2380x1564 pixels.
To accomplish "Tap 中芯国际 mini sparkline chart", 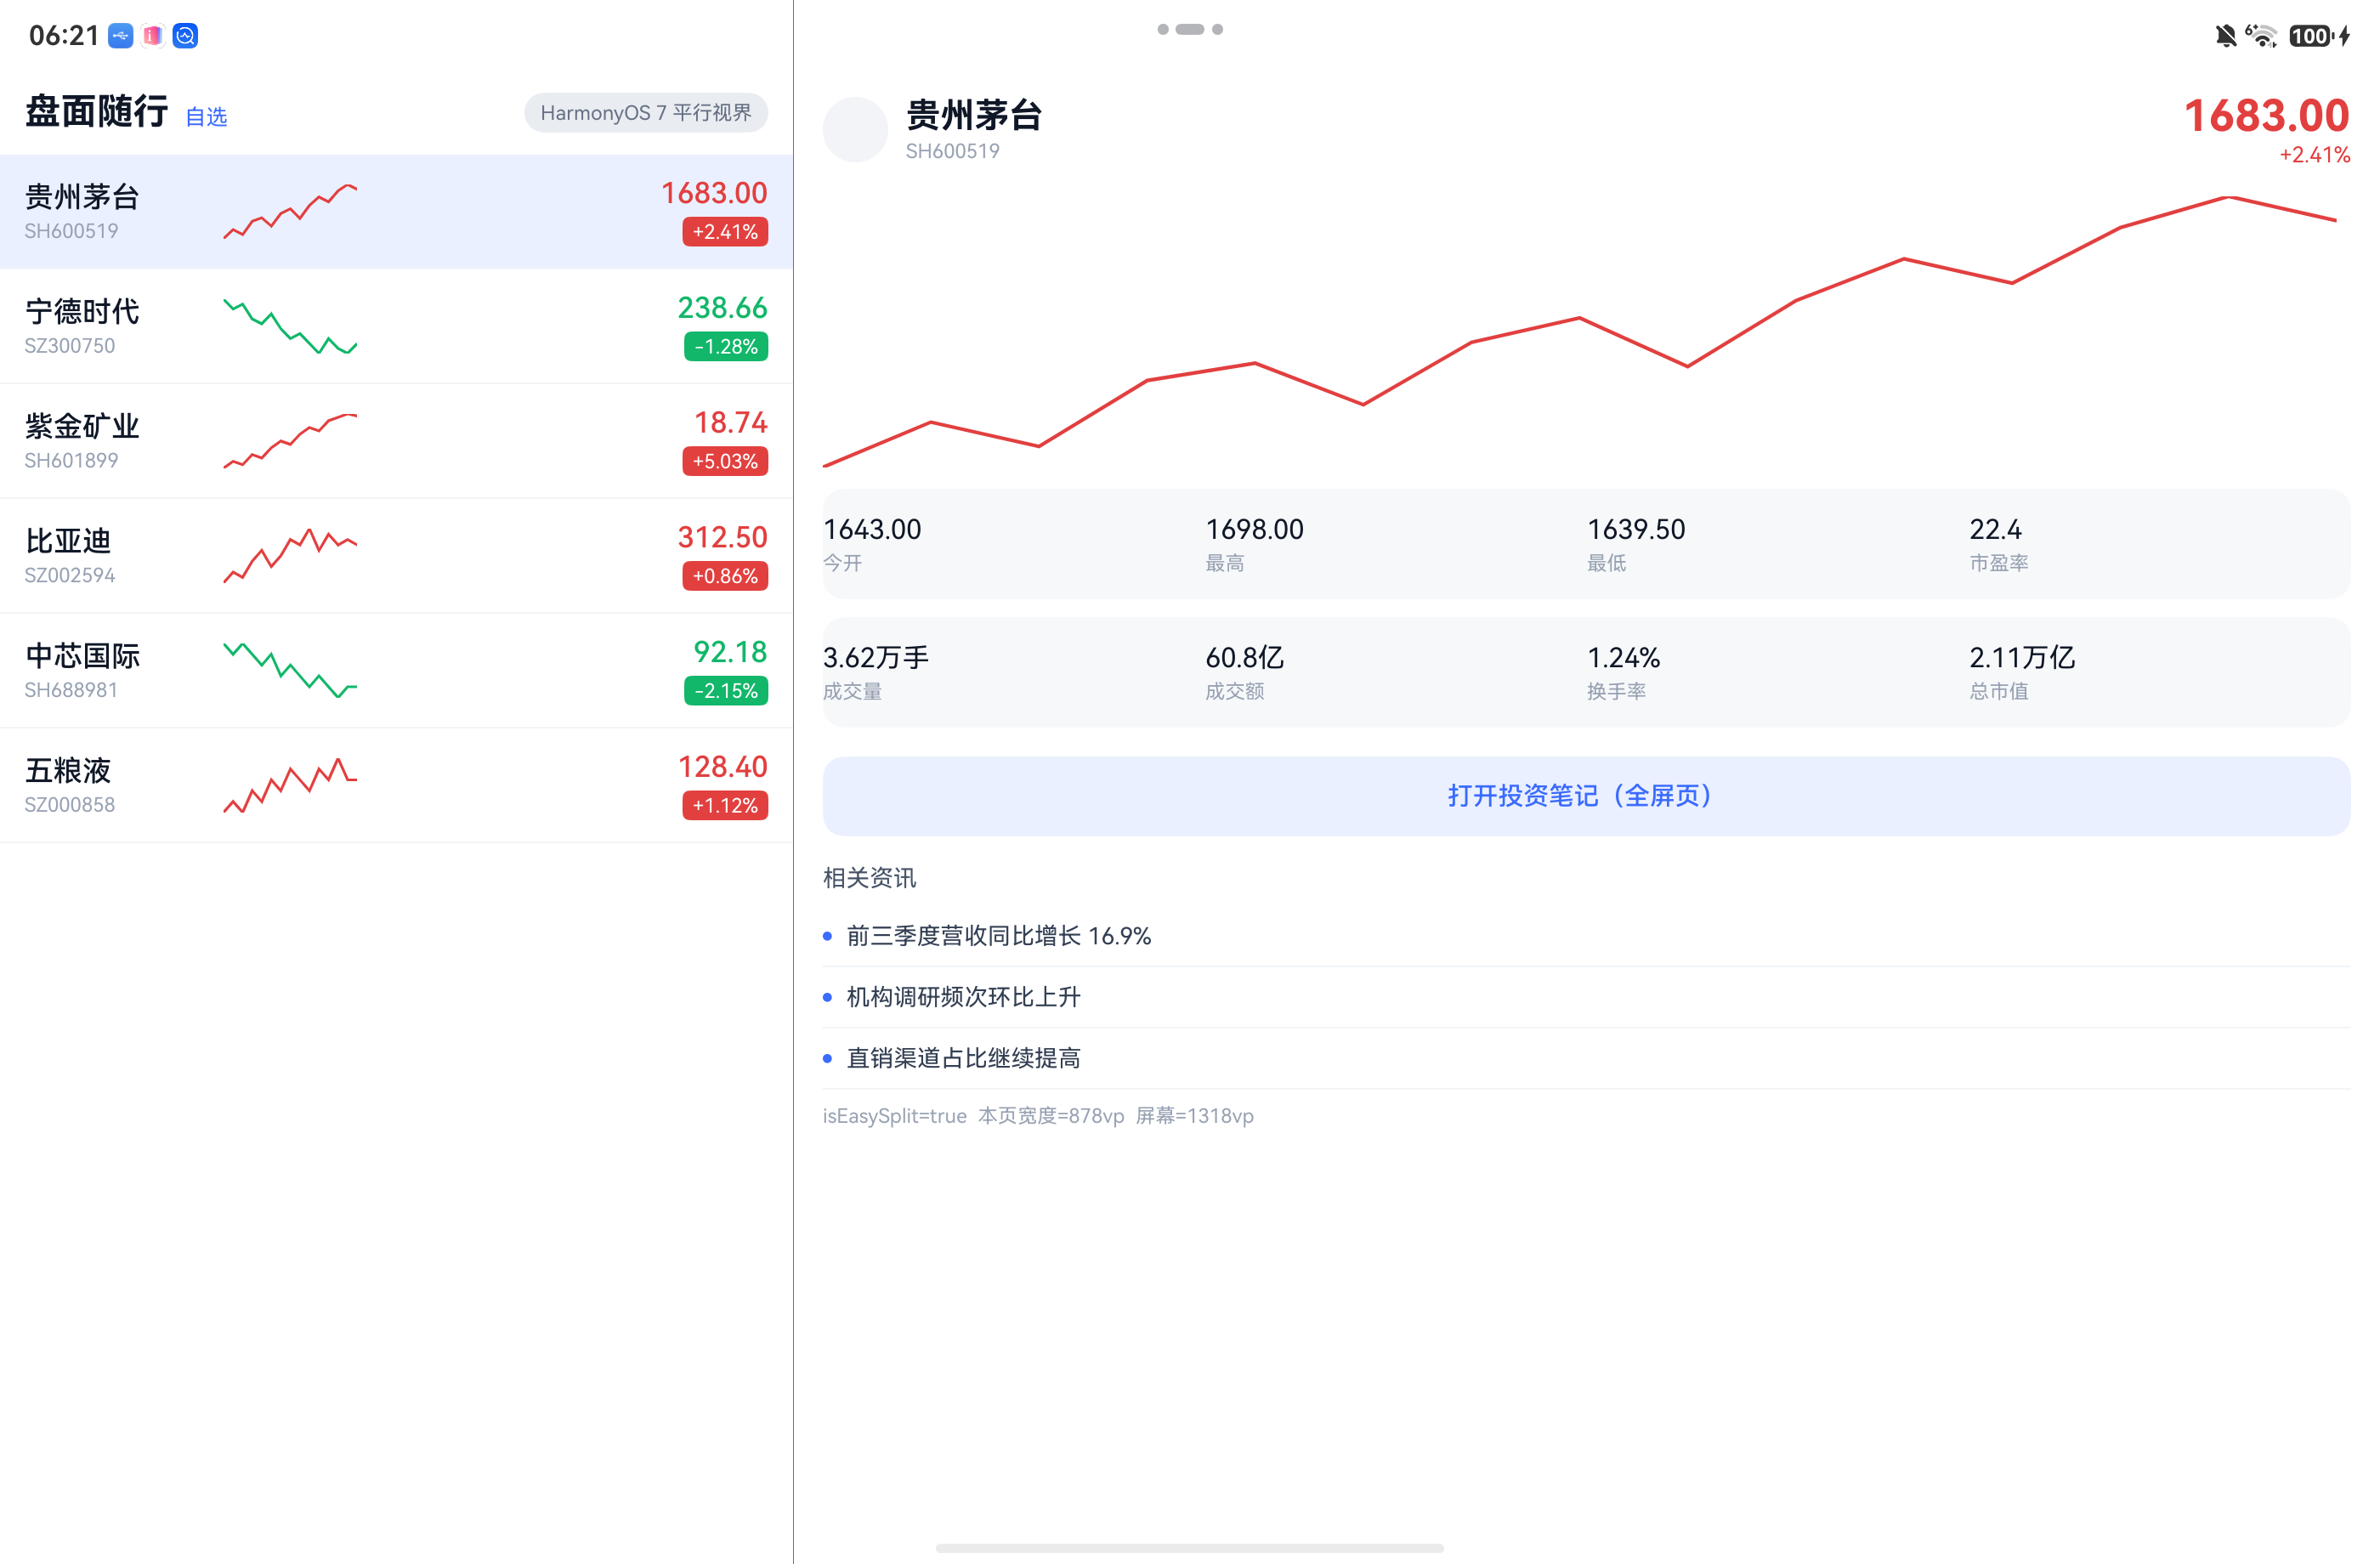I will (290, 670).
